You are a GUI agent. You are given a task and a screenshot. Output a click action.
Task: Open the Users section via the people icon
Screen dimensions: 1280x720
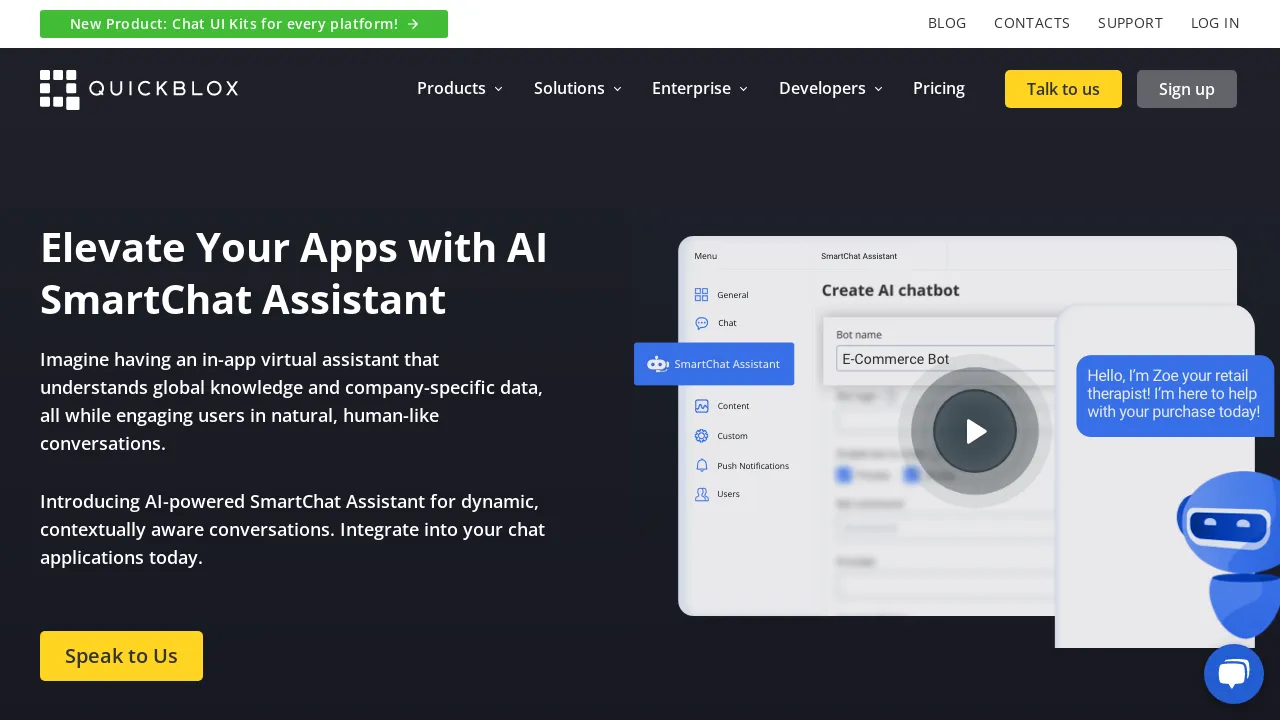(x=702, y=494)
